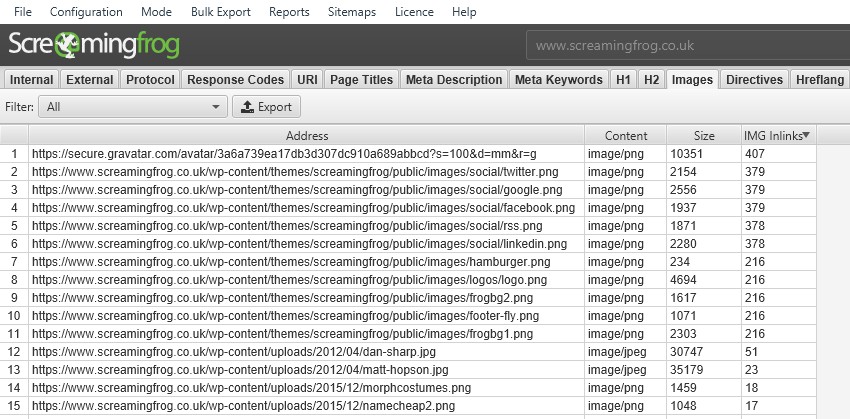Switch to the External tab
850x419 pixels.
pyautogui.click(x=89, y=80)
